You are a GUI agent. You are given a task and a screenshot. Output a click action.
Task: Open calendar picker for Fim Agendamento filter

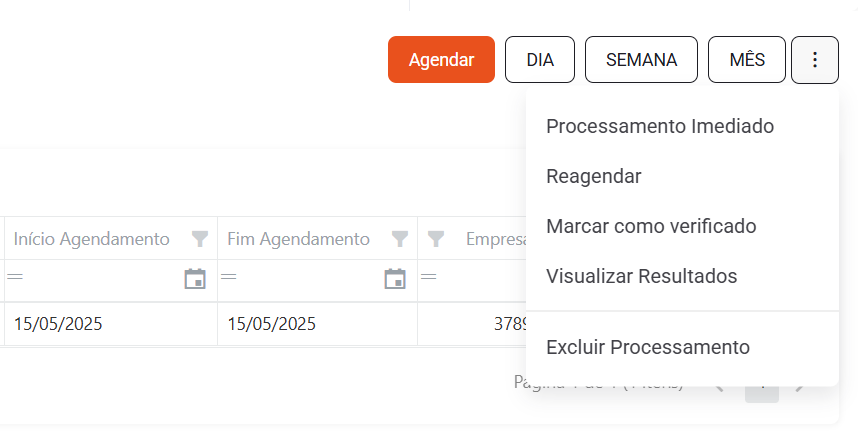pos(395,279)
